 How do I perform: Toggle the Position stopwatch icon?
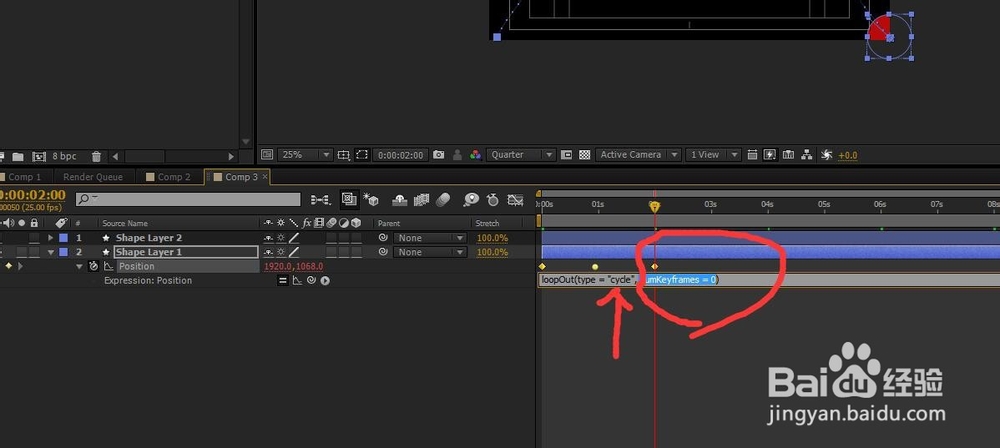[x=94, y=266]
